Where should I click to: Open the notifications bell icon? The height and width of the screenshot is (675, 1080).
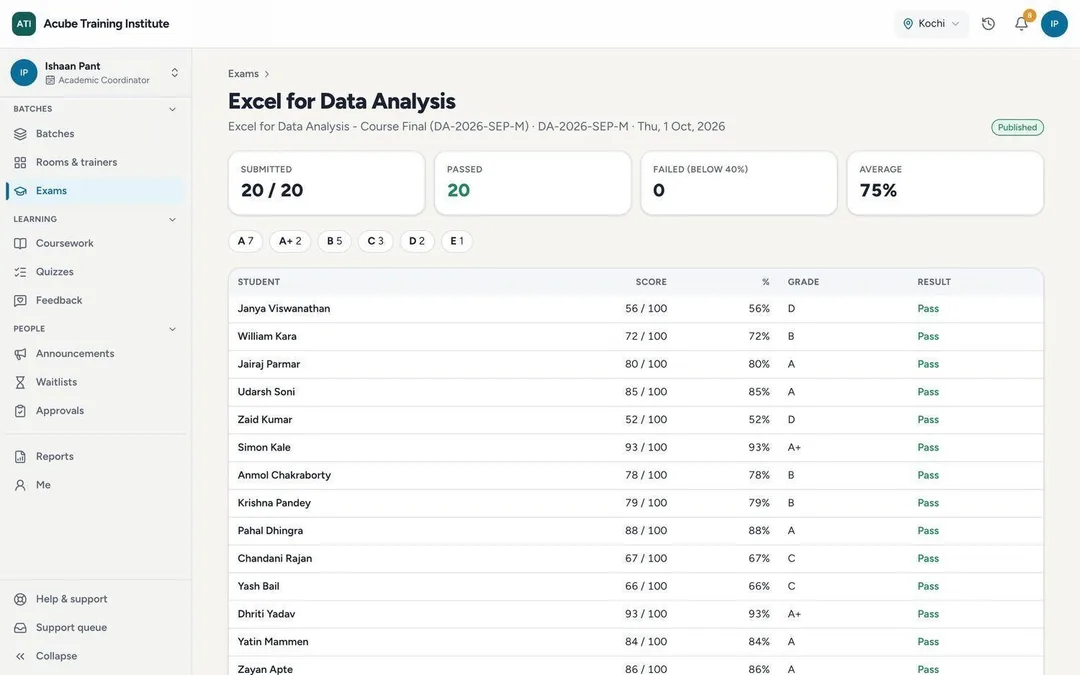click(1021, 23)
